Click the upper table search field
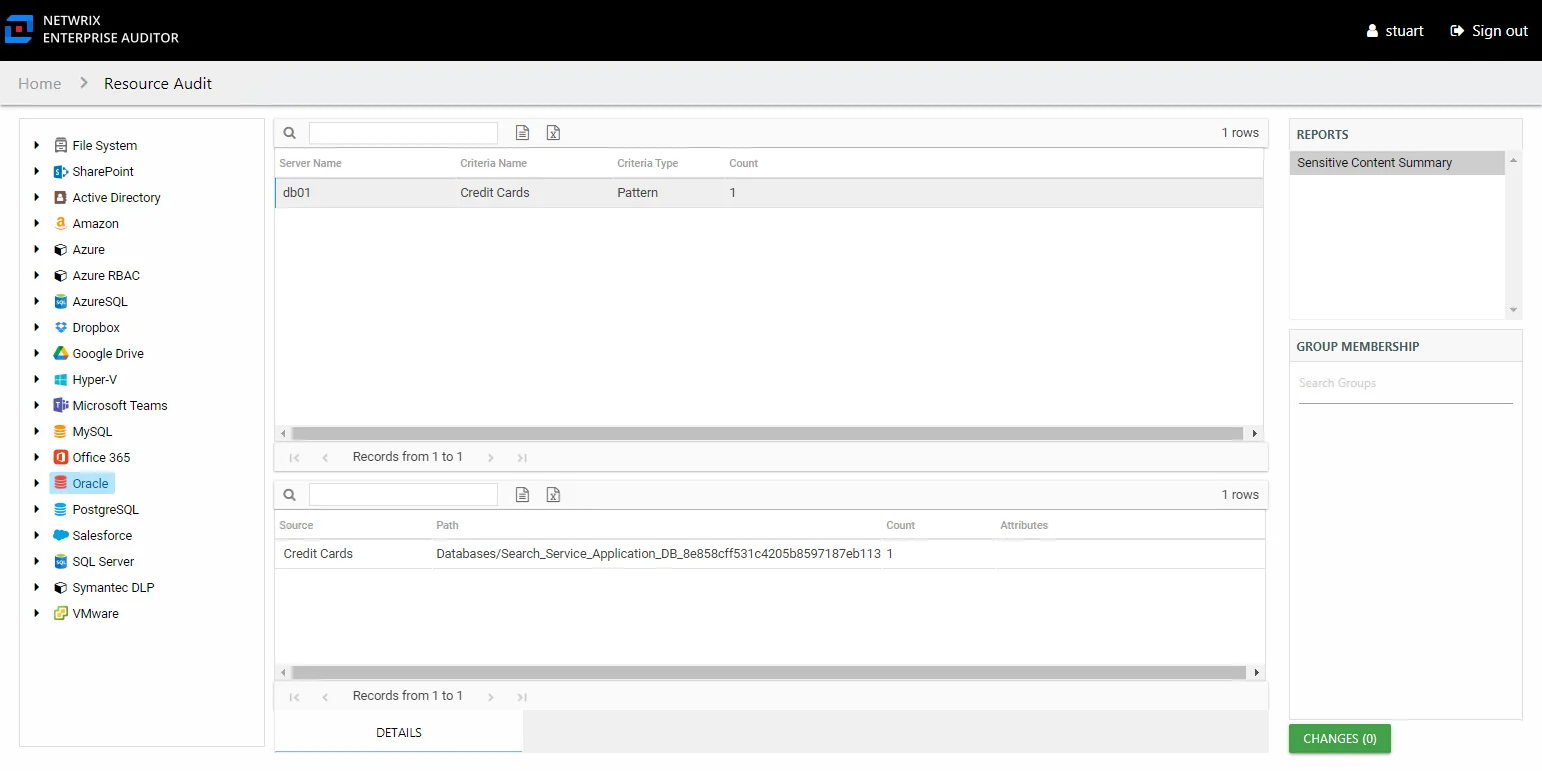Screen dimensions: 1542x771 pos(403,133)
